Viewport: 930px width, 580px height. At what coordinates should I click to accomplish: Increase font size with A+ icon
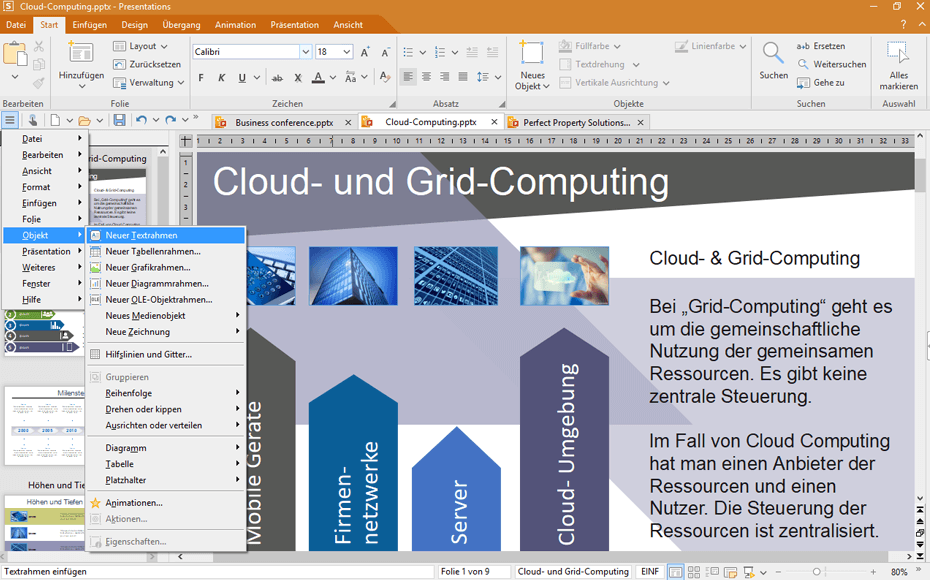click(365, 52)
